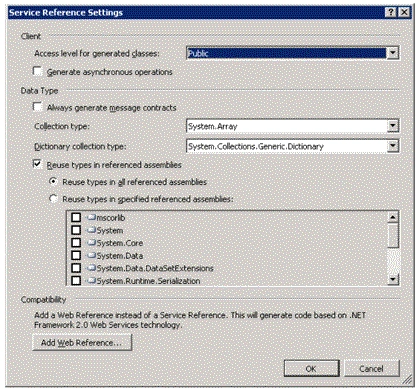Image resolution: width=417 pixels, height=389 pixels.
Task: Select the System.Data.DataSetExtensions entry text
Action: click(x=155, y=268)
